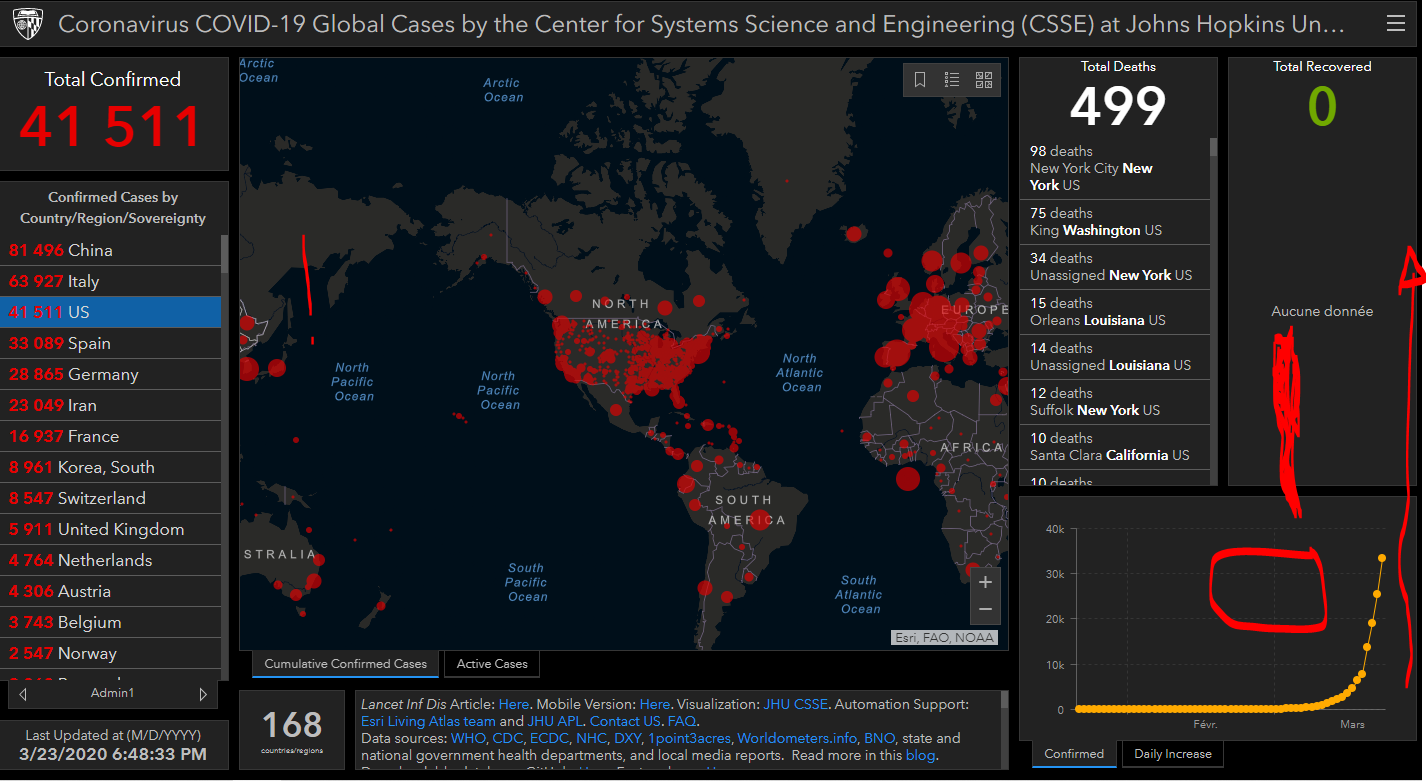The height and width of the screenshot is (781, 1426).
Task: Click the Contact US link
Action: pos(625,721)
